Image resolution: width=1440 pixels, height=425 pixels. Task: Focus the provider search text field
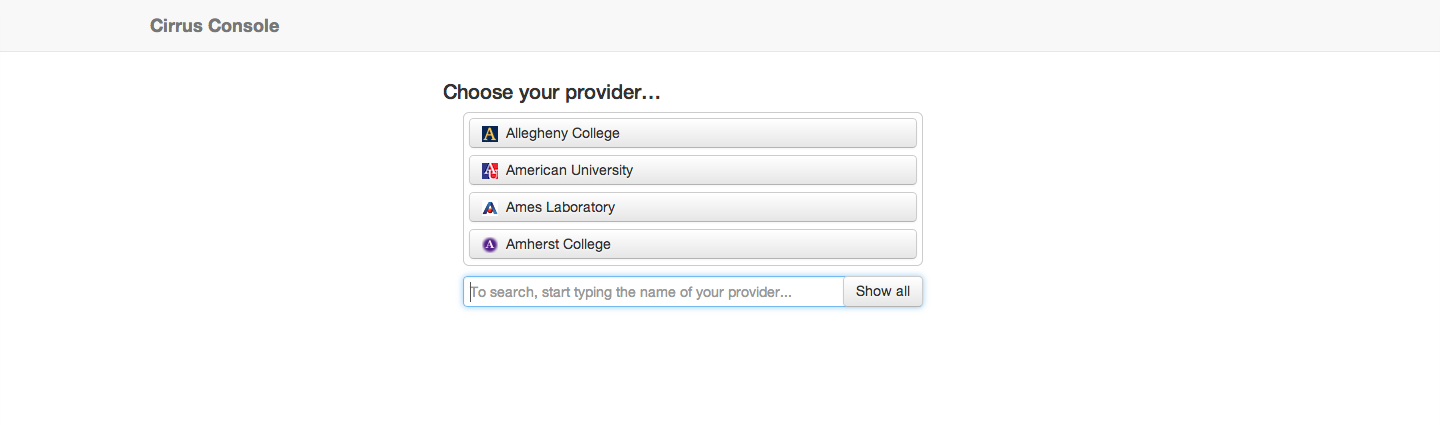coord(654,291)
